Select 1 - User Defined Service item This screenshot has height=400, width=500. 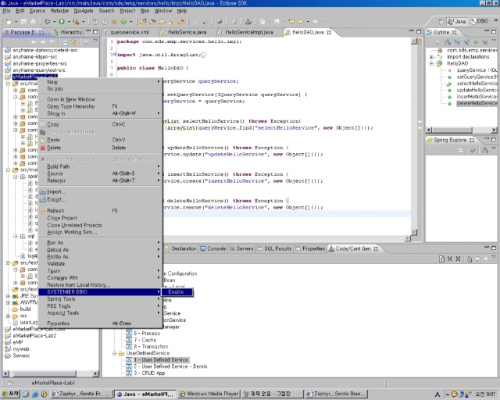161,360
